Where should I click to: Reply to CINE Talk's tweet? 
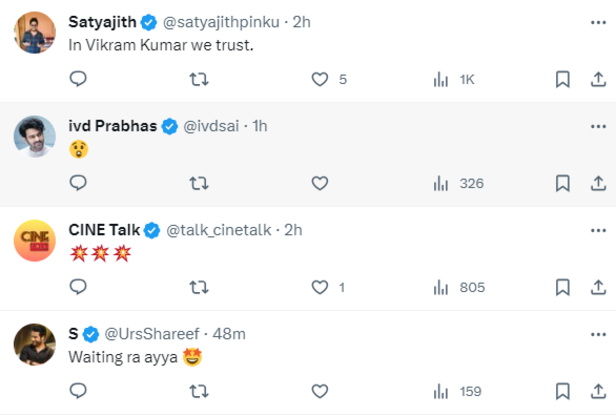[x=78, y=287]
